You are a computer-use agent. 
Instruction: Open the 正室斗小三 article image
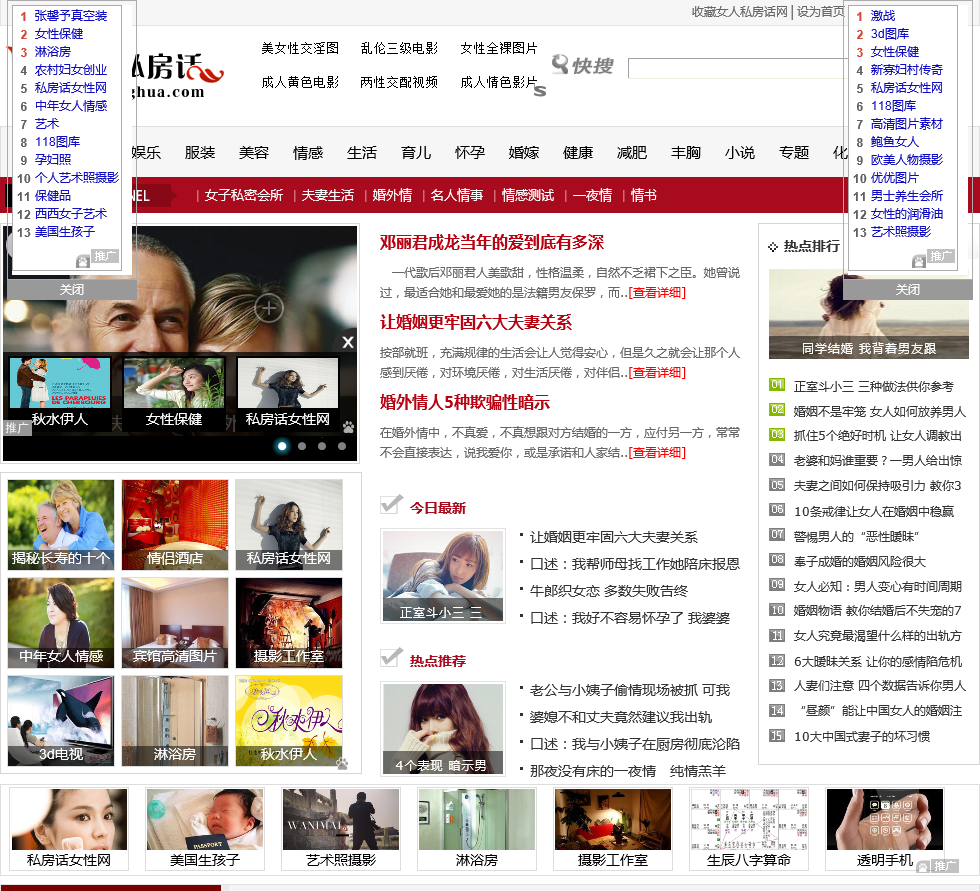[442, 576]
